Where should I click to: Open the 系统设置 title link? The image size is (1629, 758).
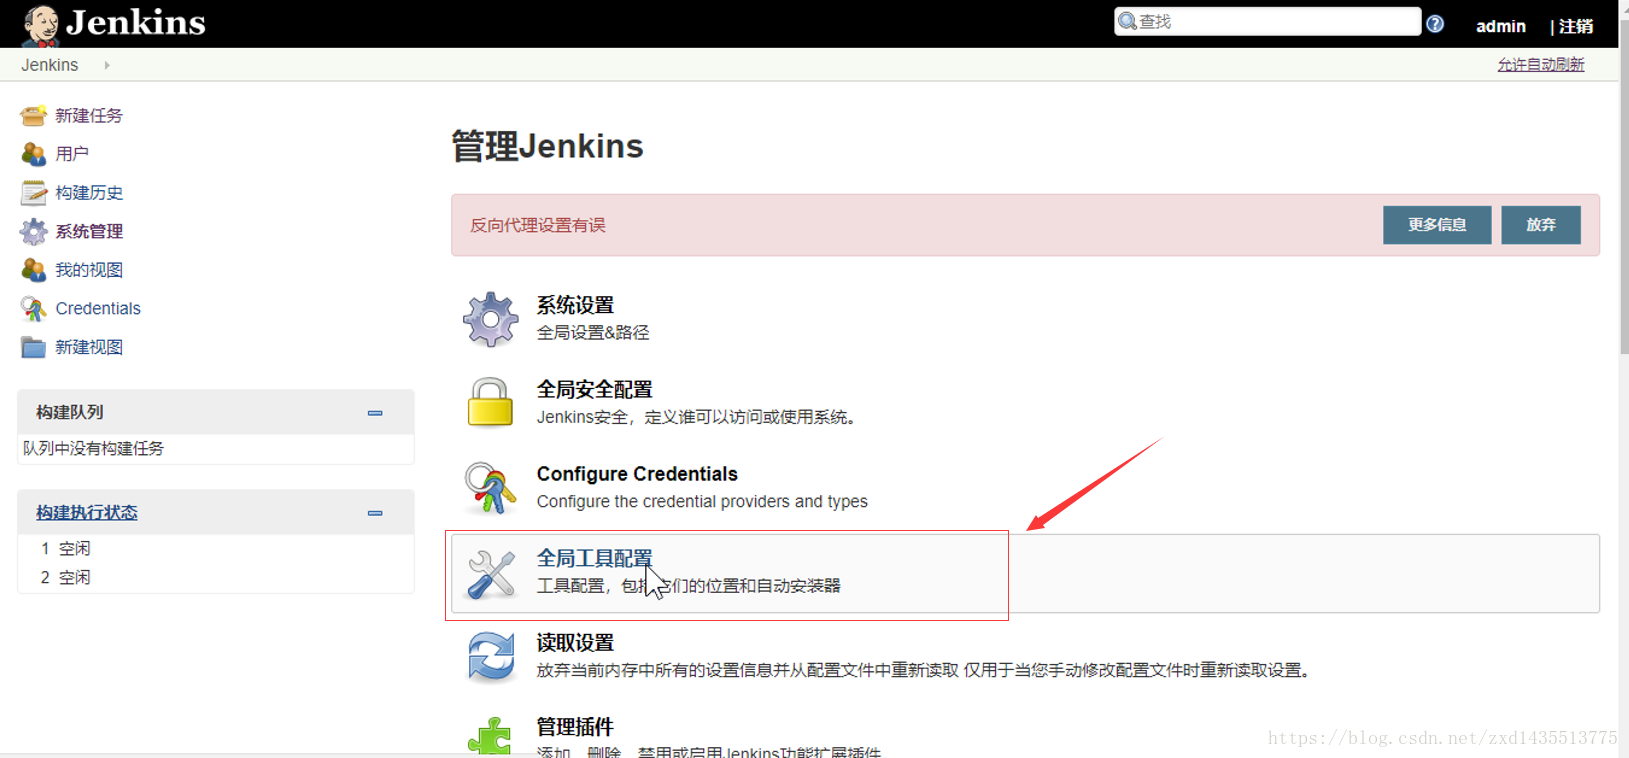coord(575,305)
